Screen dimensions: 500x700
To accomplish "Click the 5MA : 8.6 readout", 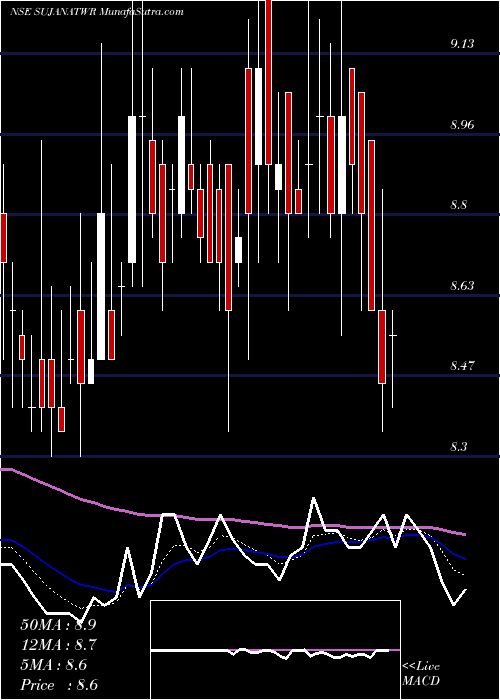I will pyautogui.click(x=54, y=665).
